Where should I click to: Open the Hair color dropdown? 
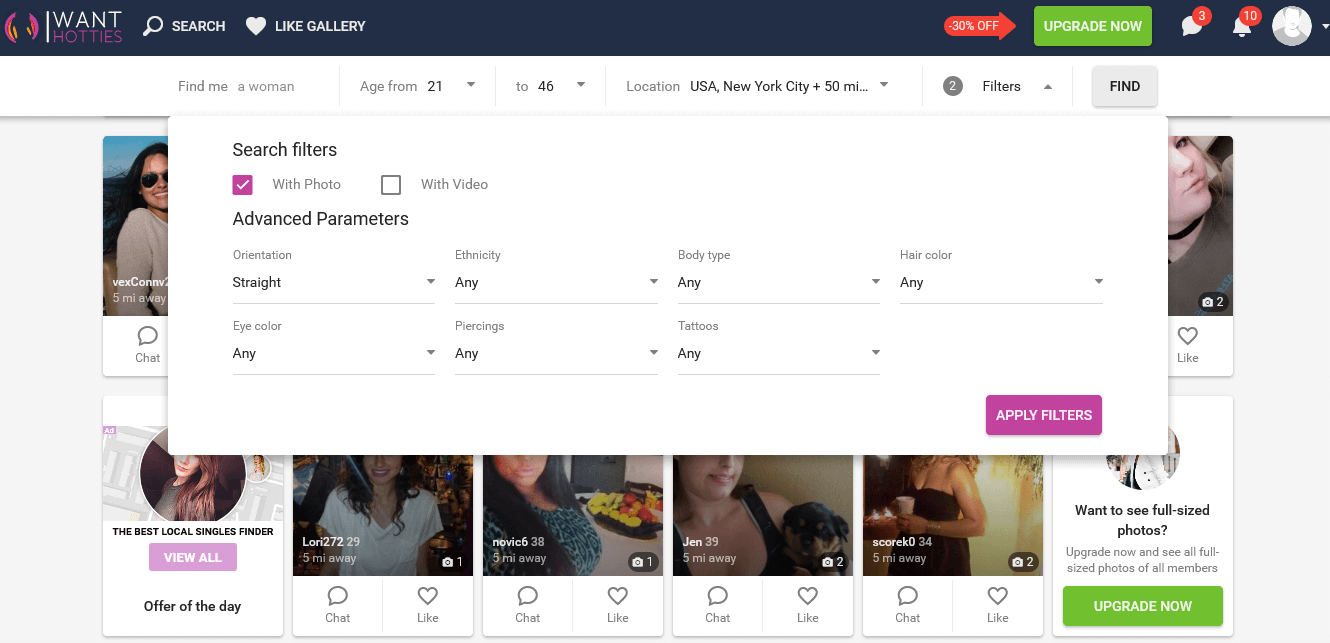coord(1001,283)
